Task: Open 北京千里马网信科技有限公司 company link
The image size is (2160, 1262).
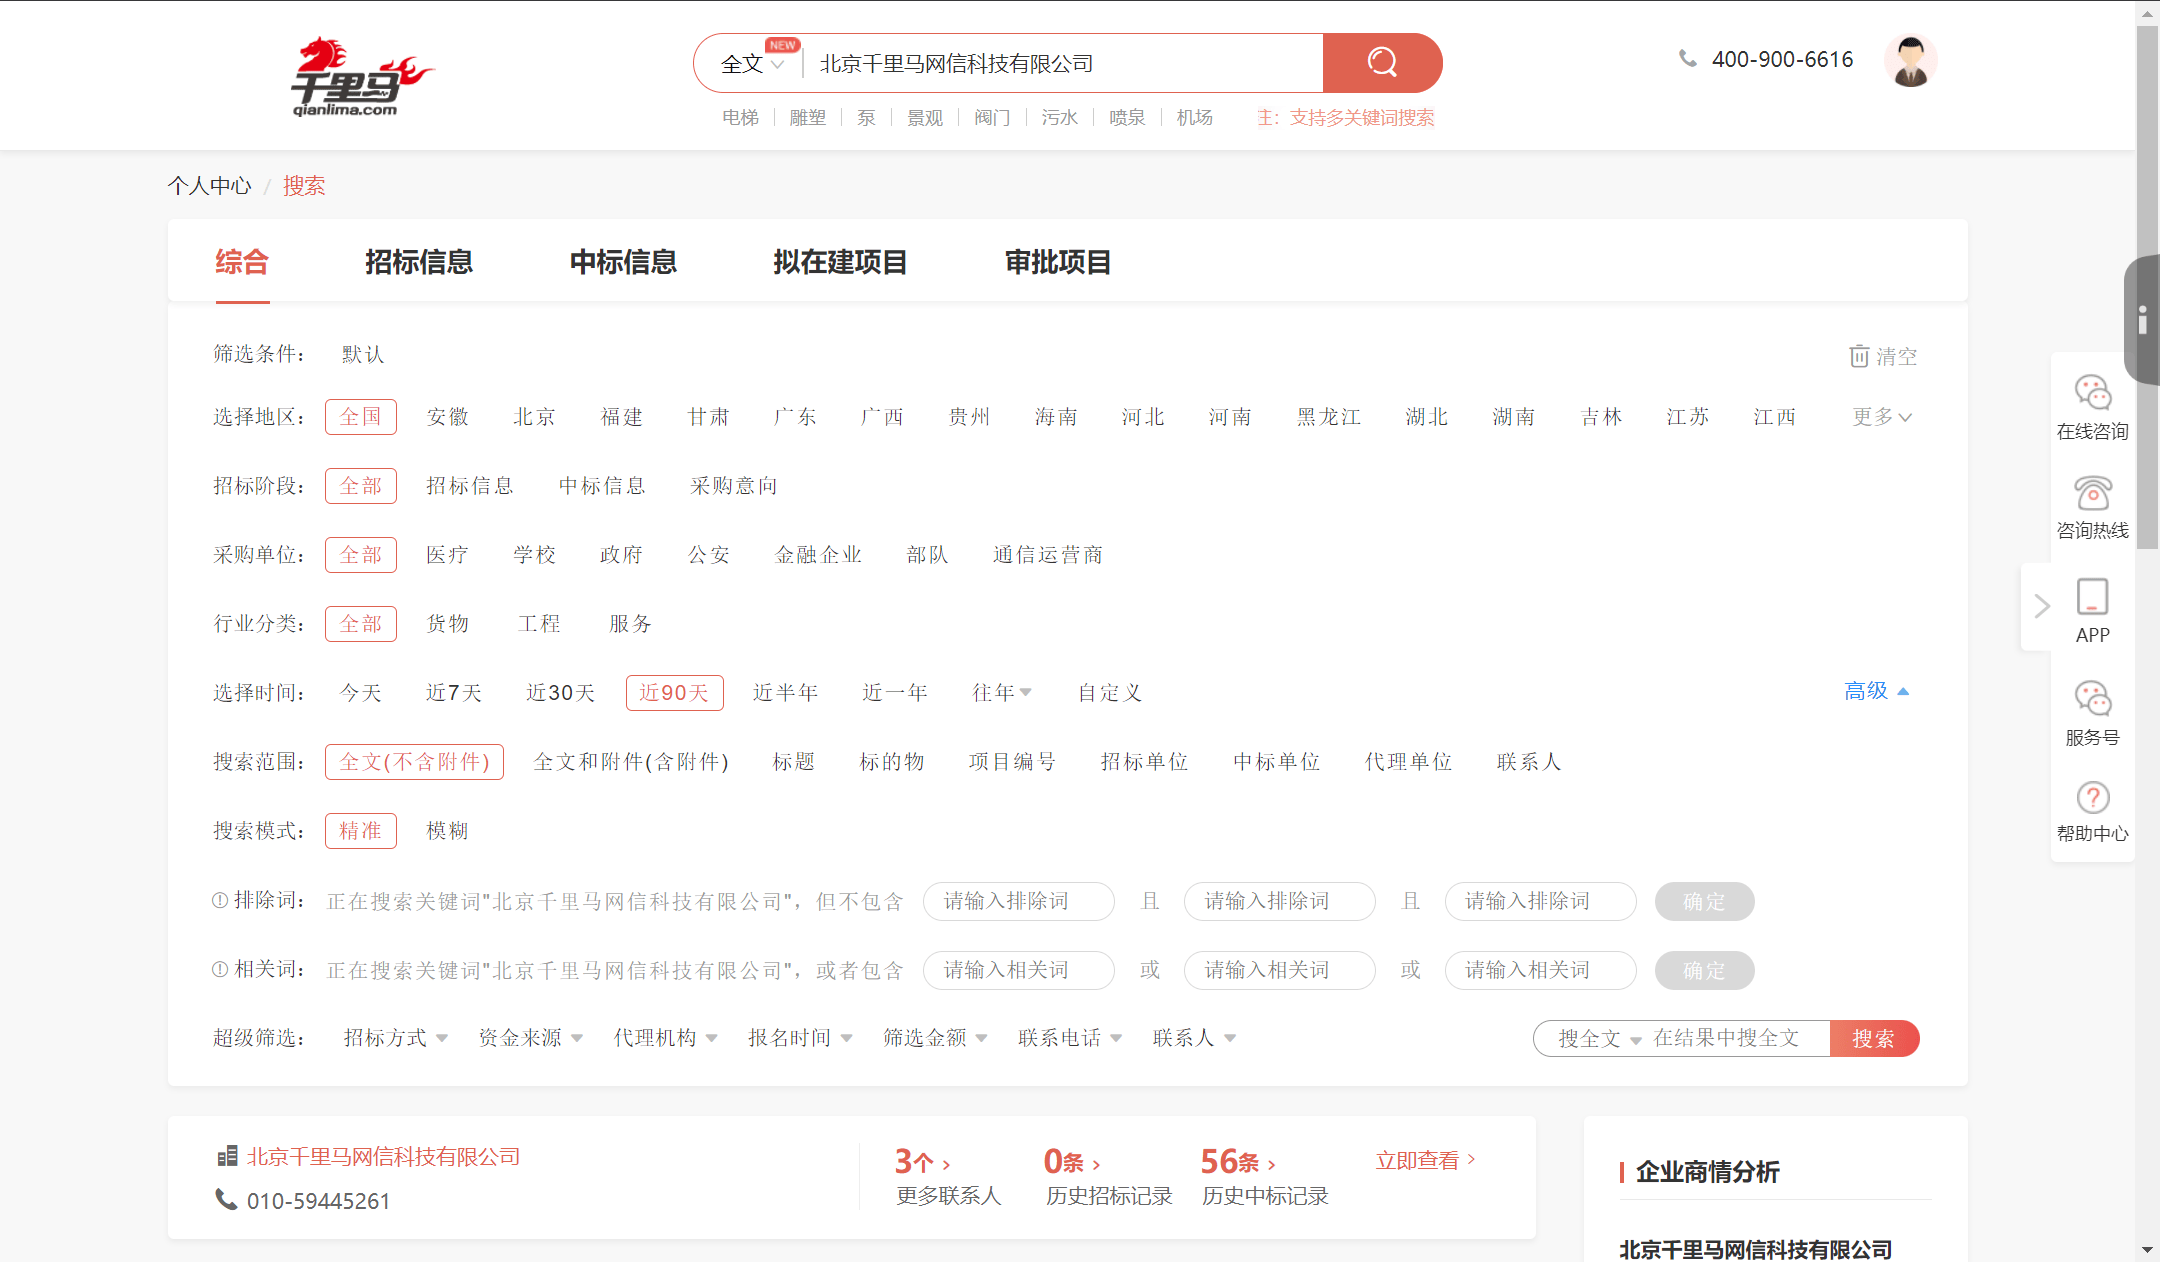Action: tap(384, 1156)
